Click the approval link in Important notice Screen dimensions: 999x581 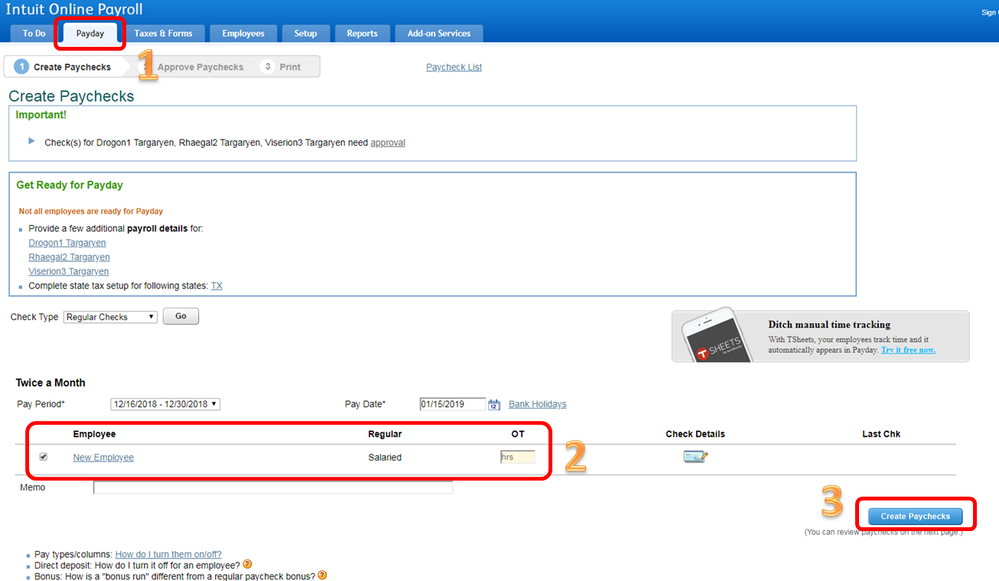pos(387,143)
